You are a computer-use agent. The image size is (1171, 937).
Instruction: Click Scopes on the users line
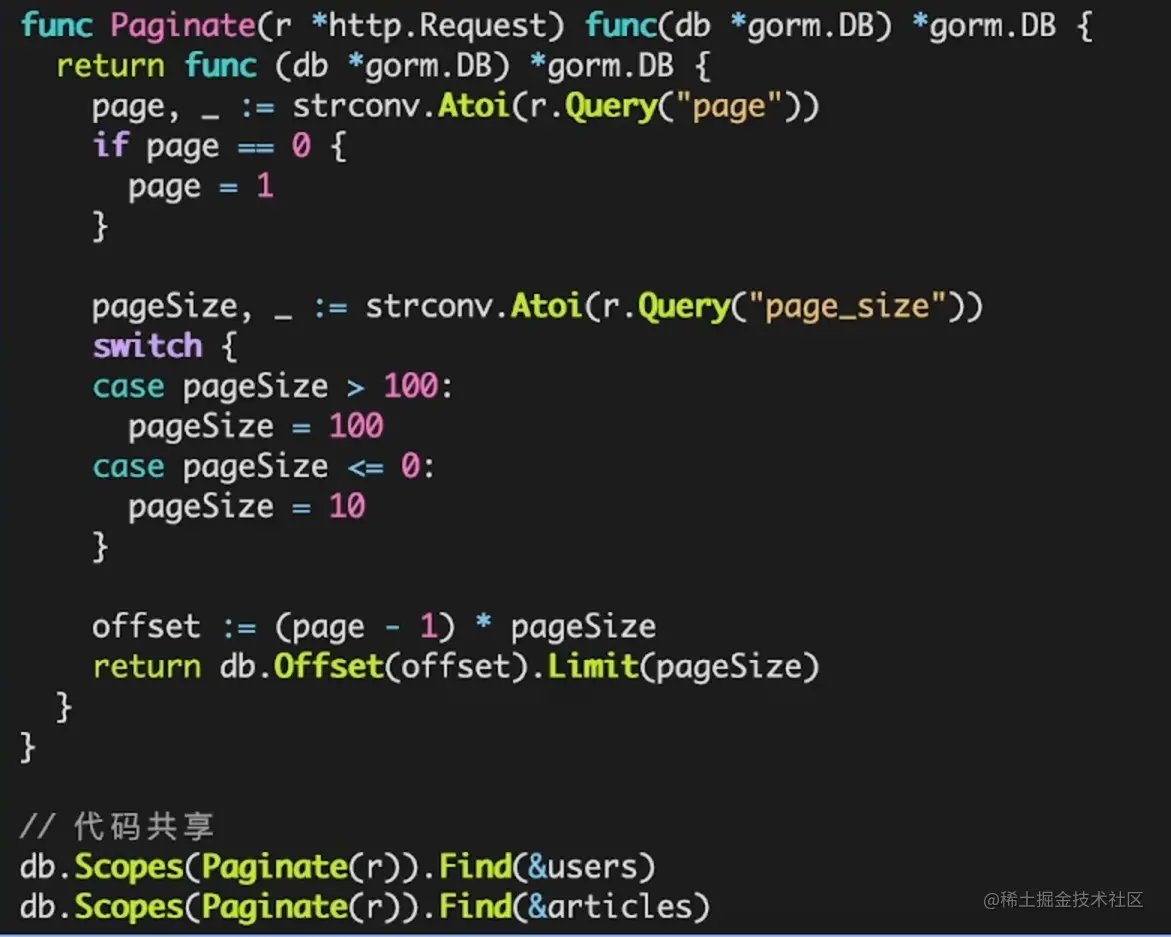point(129,867)
